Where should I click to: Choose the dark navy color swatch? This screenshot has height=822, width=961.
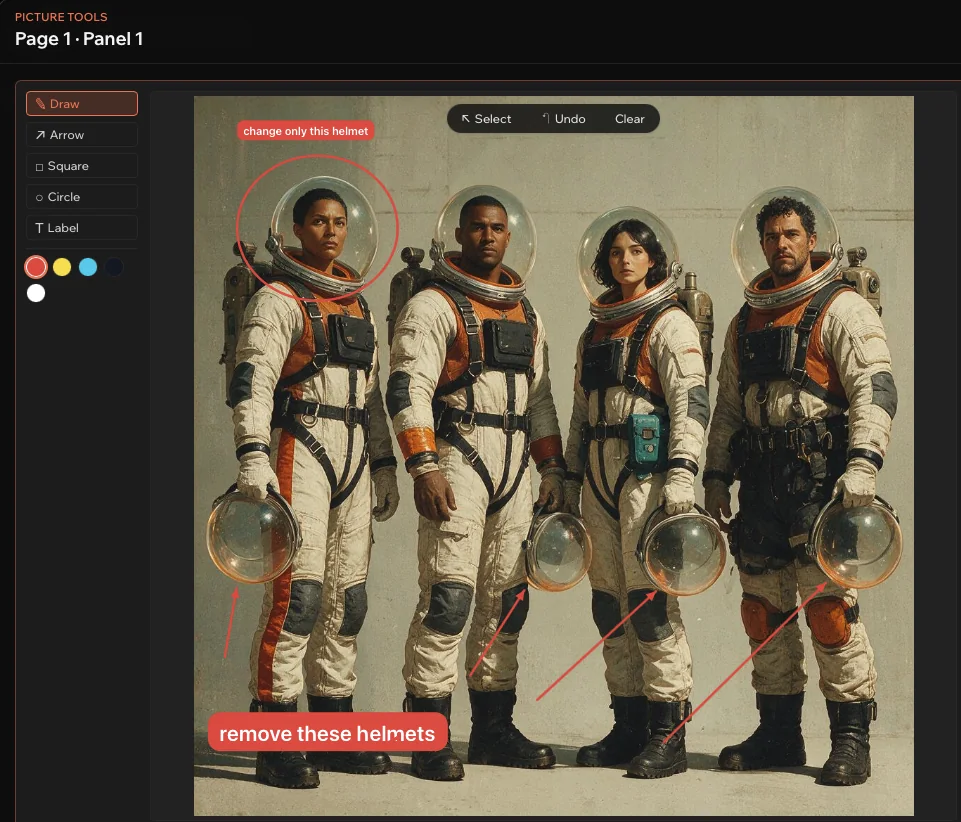[x=114, y=267]
